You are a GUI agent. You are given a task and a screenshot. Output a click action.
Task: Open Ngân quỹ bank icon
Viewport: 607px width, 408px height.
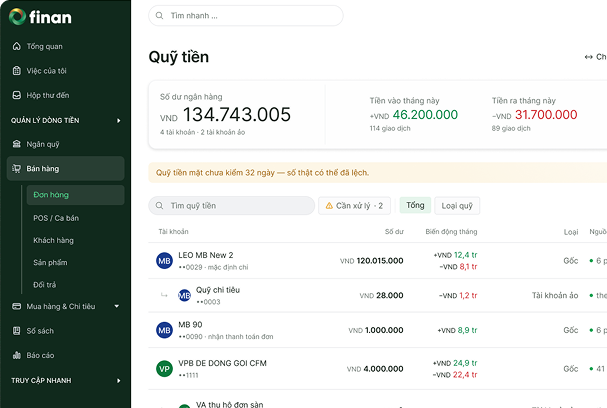[17, 144]
